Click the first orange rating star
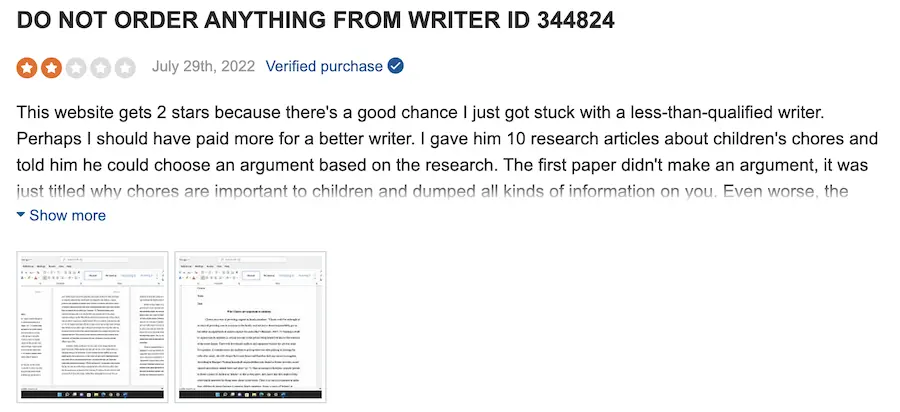The height and width of the screenshot is (412, 900). [26, 67]
